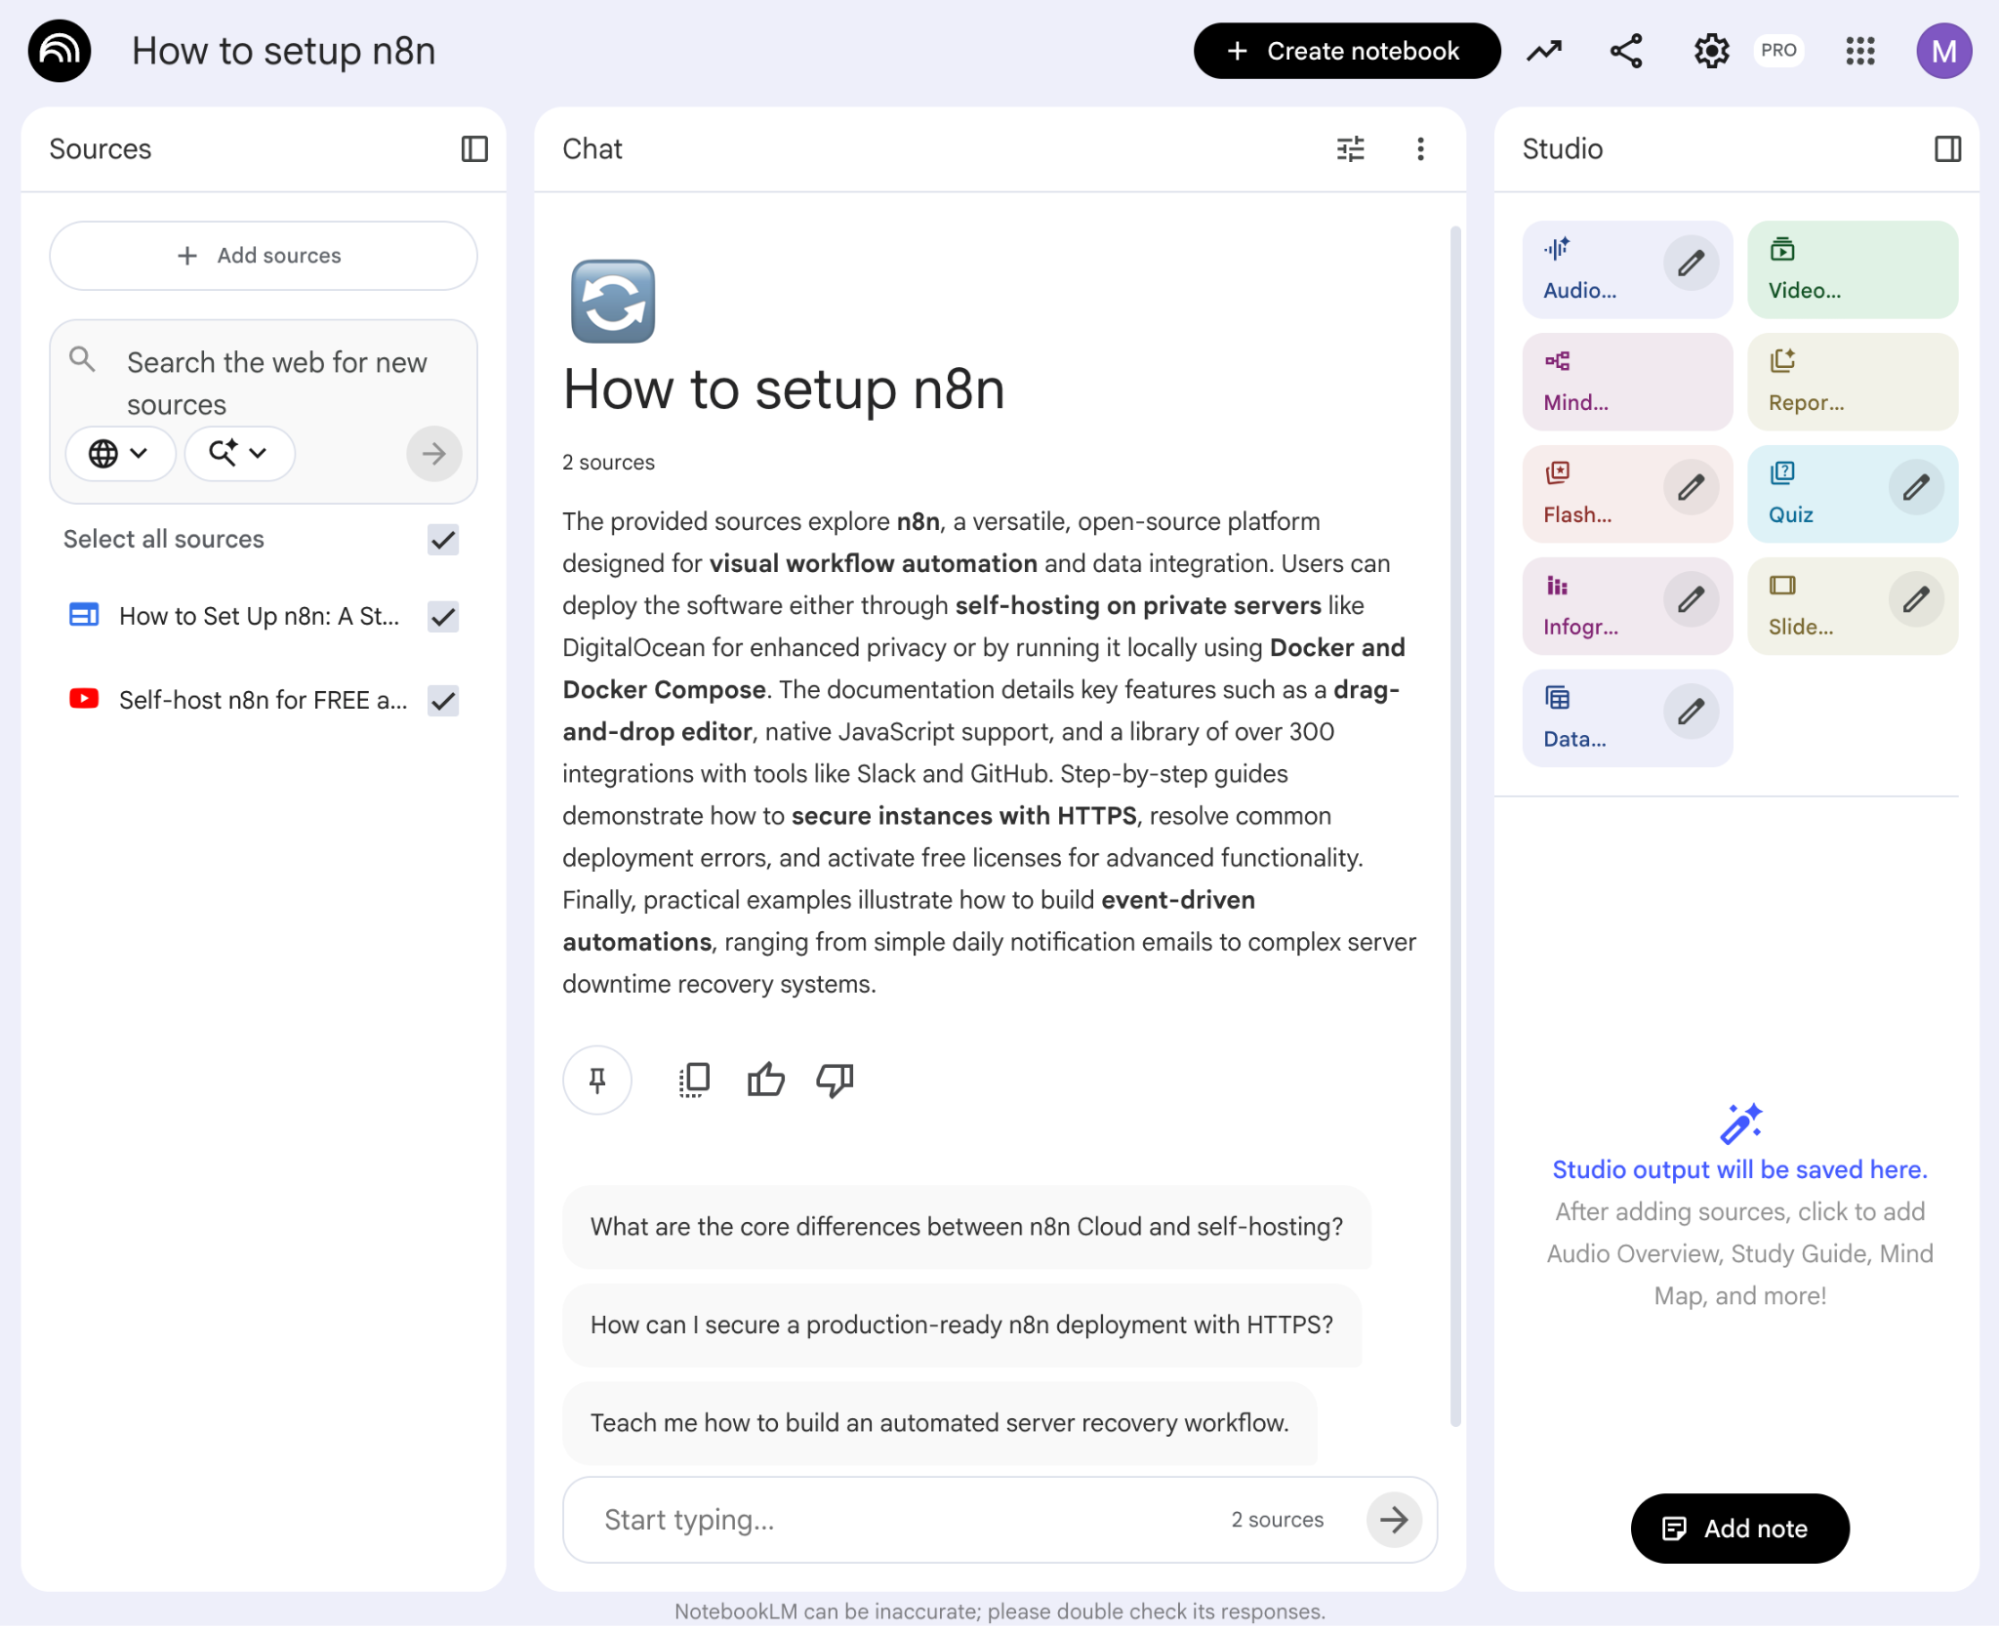
Task: Open the Chat three-dot options menu
Action: click(x=1420, y=148)
